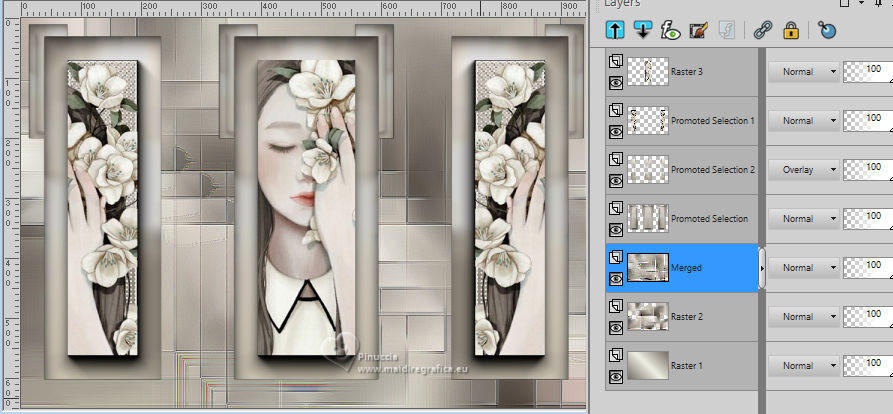
Task: Open blend mode dropdown for Promoted Selection
Action: [804, 219]
